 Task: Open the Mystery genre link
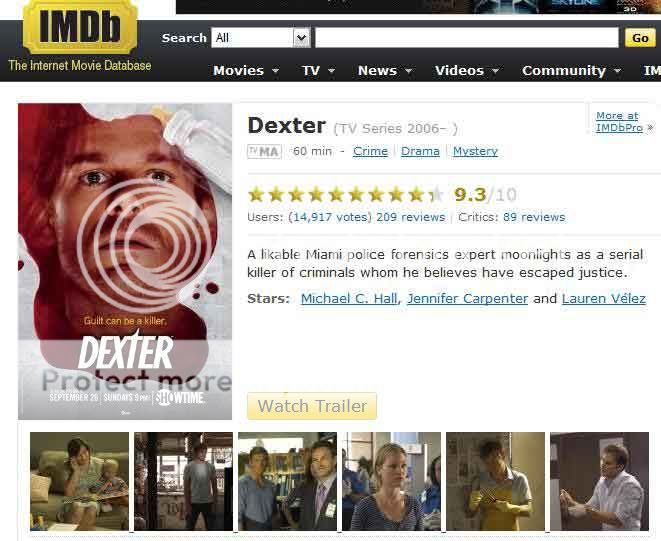click(475, 151)
